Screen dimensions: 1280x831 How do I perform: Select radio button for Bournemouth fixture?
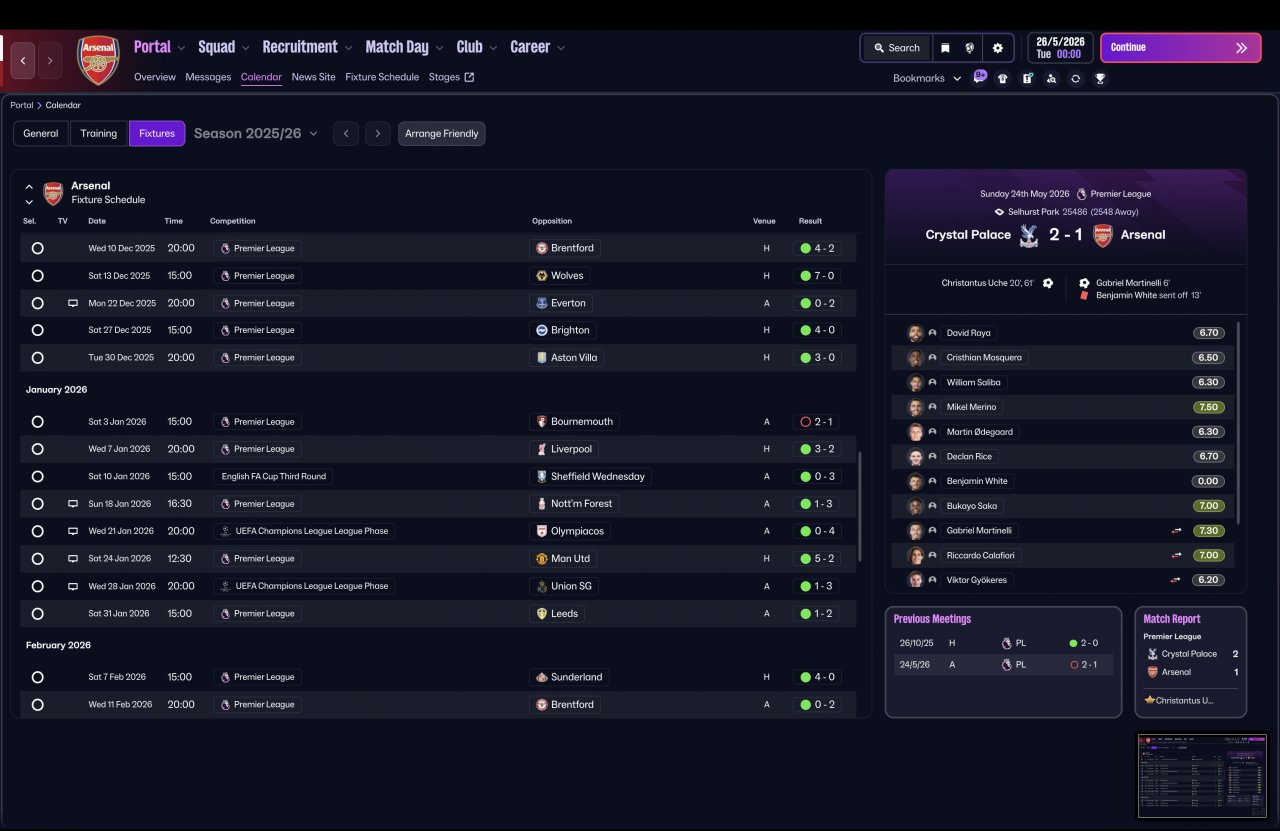click(x=37, y=422)
